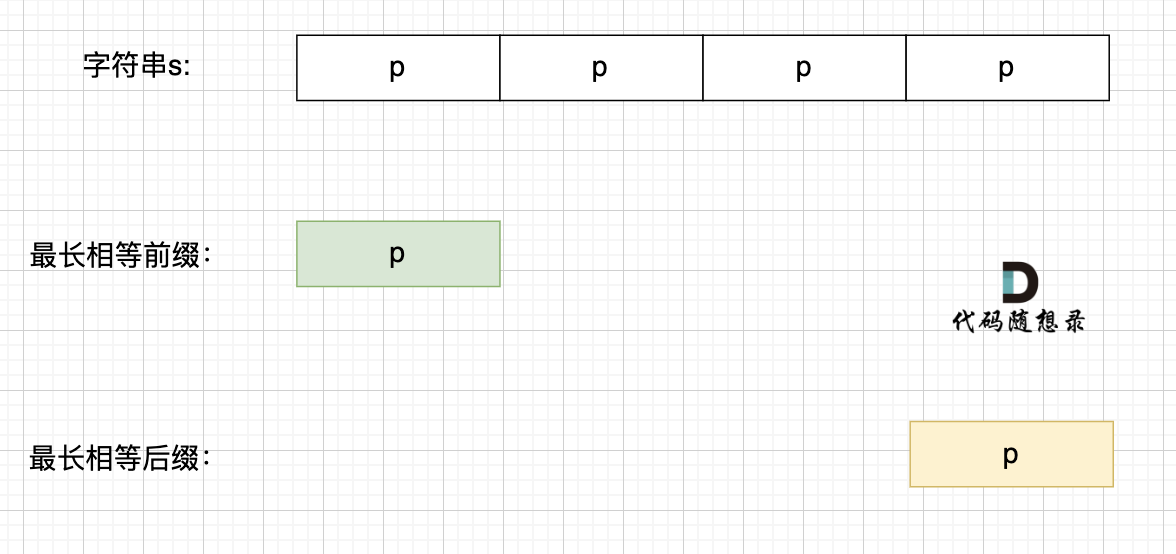
Task: Click divider between second and third cells
Action: pos(703,67)
